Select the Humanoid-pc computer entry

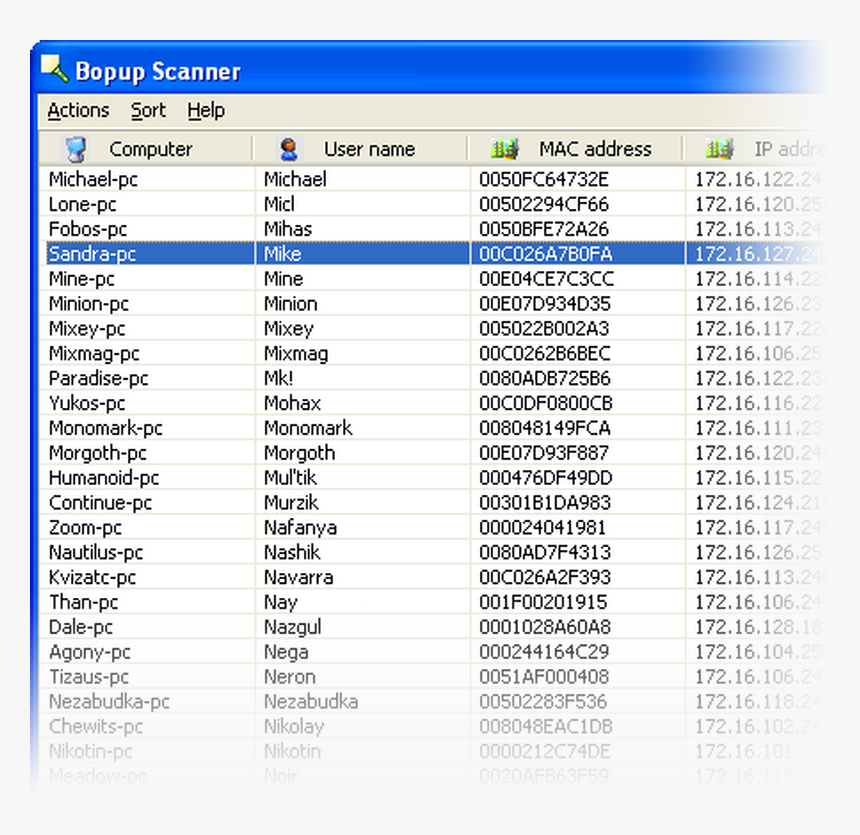(104, 478)
